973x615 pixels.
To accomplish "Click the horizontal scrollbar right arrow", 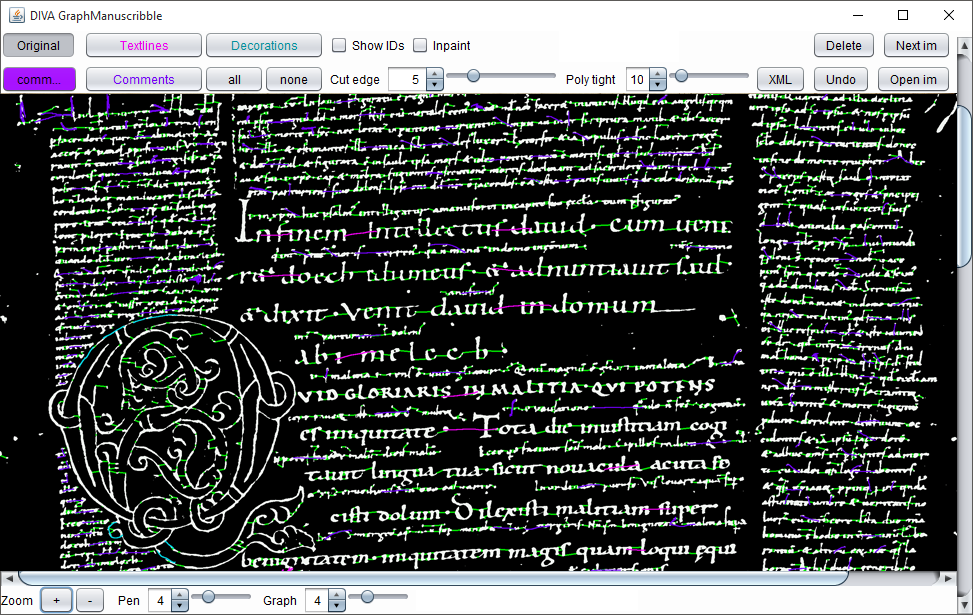I will tap(948, 578).
